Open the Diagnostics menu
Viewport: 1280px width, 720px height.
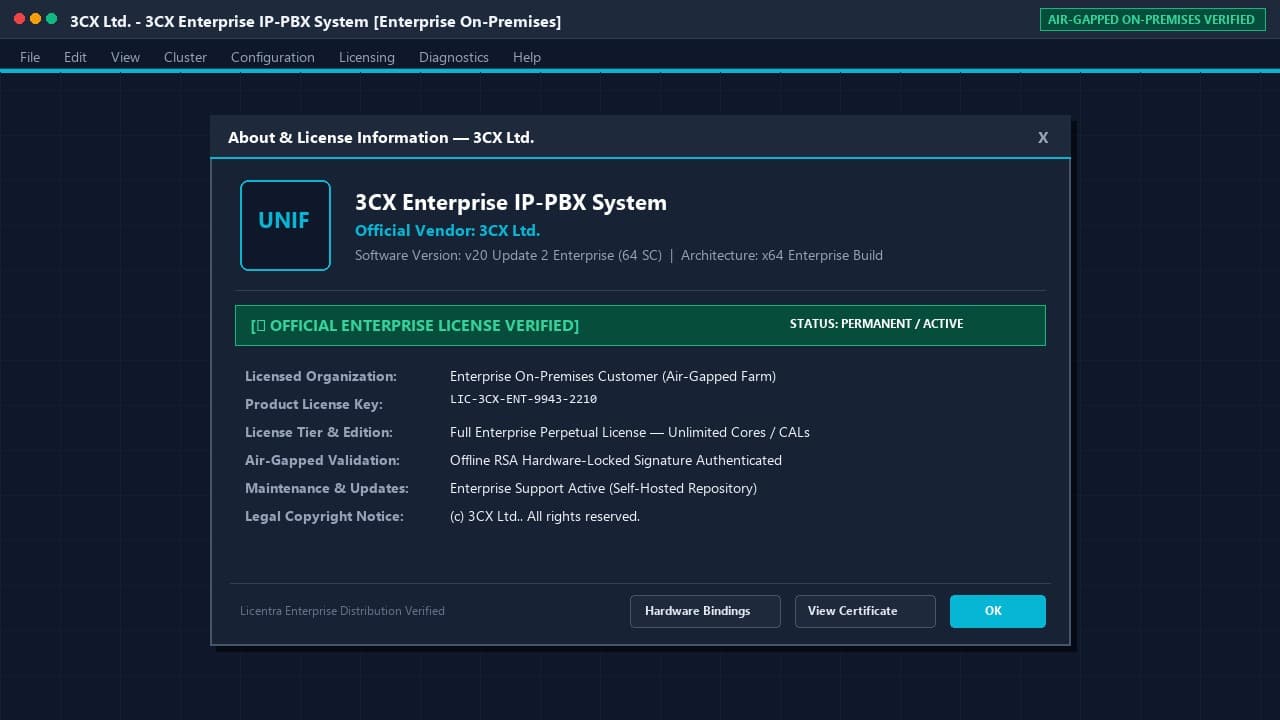click(454, 57)
